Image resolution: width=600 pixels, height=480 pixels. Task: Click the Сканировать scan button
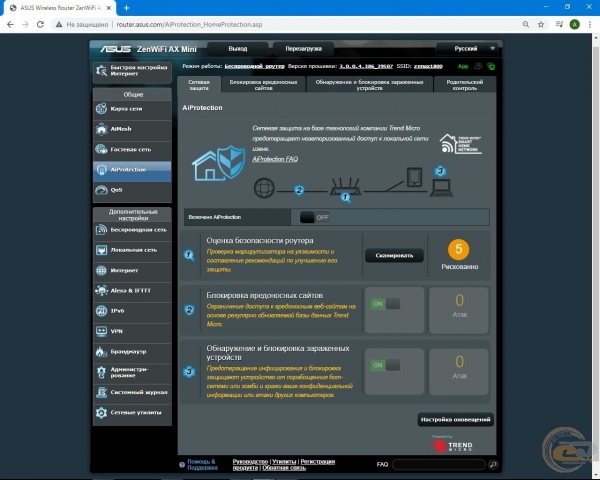394,256
